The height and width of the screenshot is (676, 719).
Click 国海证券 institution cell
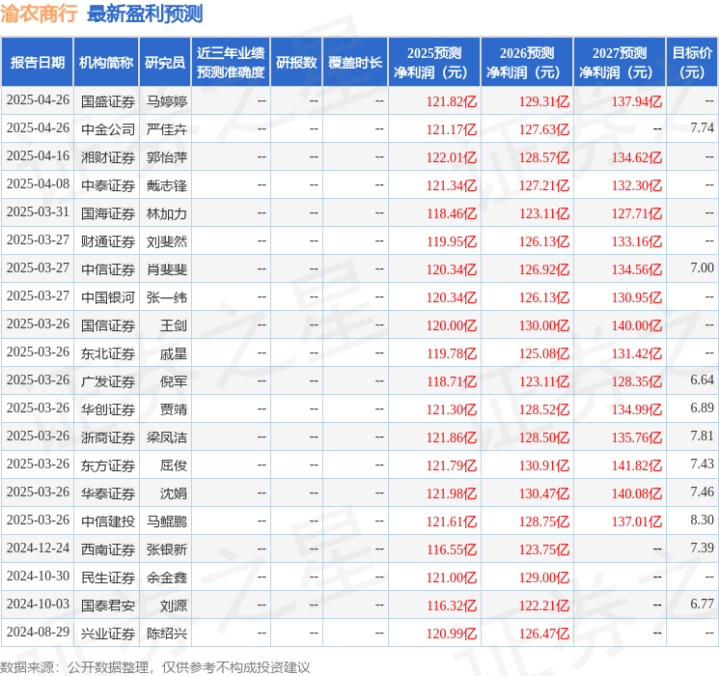(108, 213)
